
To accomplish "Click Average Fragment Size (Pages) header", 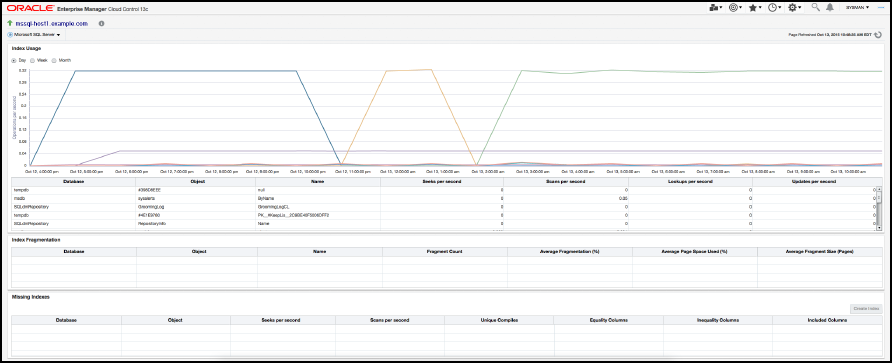I will coord(820,251).
